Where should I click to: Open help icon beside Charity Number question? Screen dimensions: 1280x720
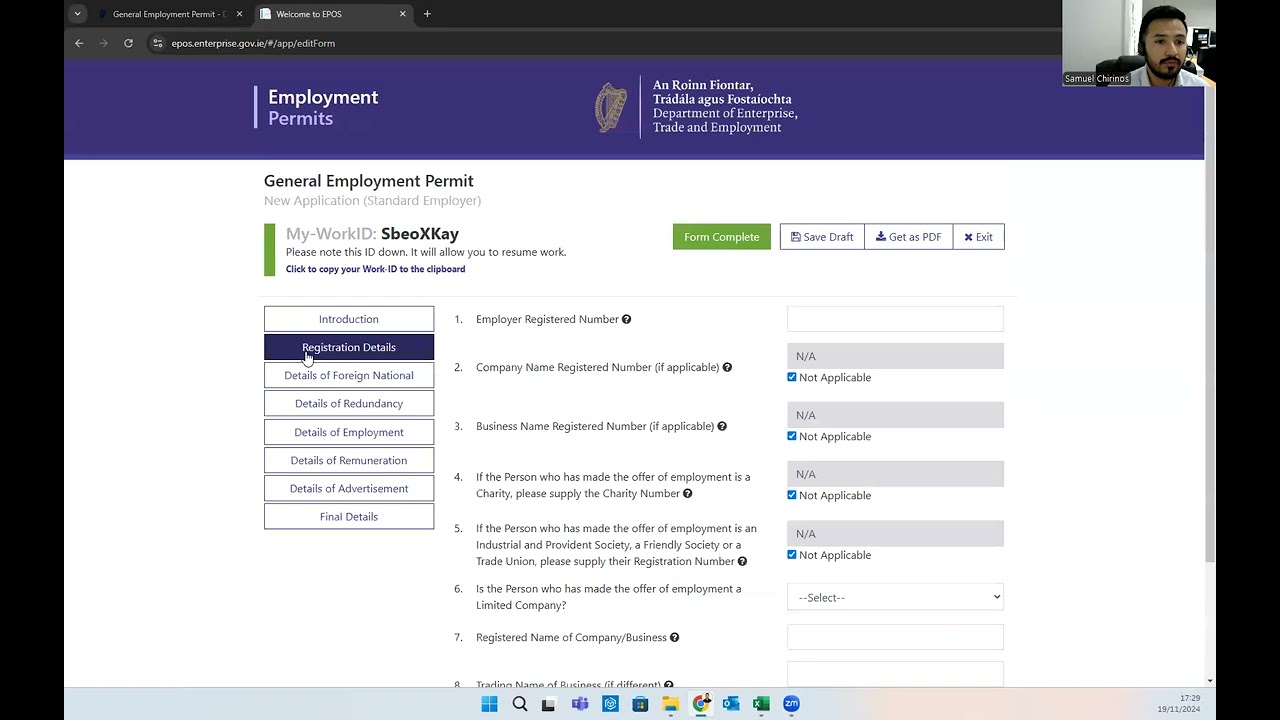(x=687, y=493)
